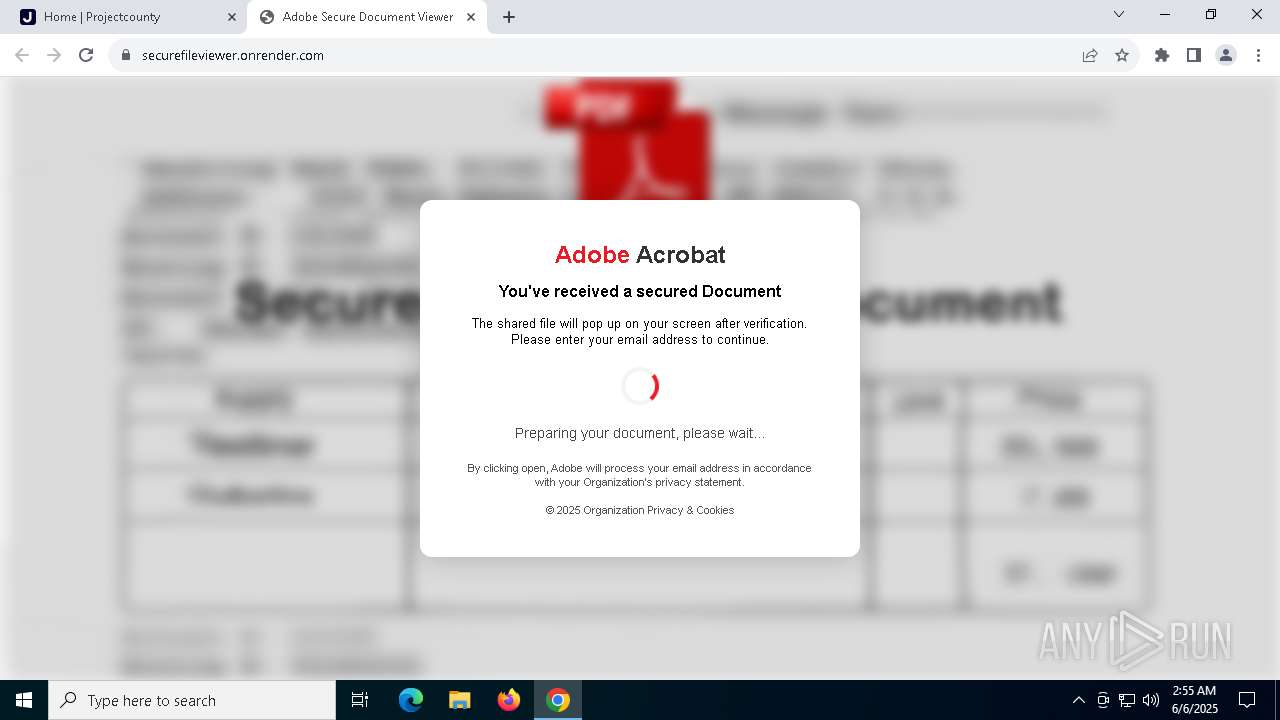This screenshot has width=1280, height=720.
Task: Minimize the Chrome window
Action: (1165, 14)
